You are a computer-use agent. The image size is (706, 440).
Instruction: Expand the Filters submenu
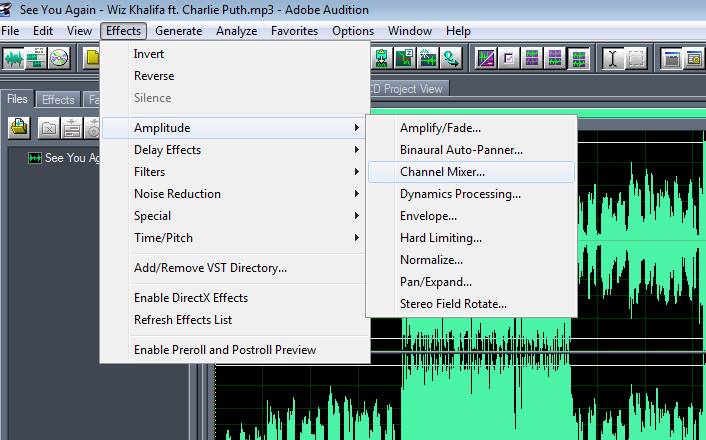[235, 172]
